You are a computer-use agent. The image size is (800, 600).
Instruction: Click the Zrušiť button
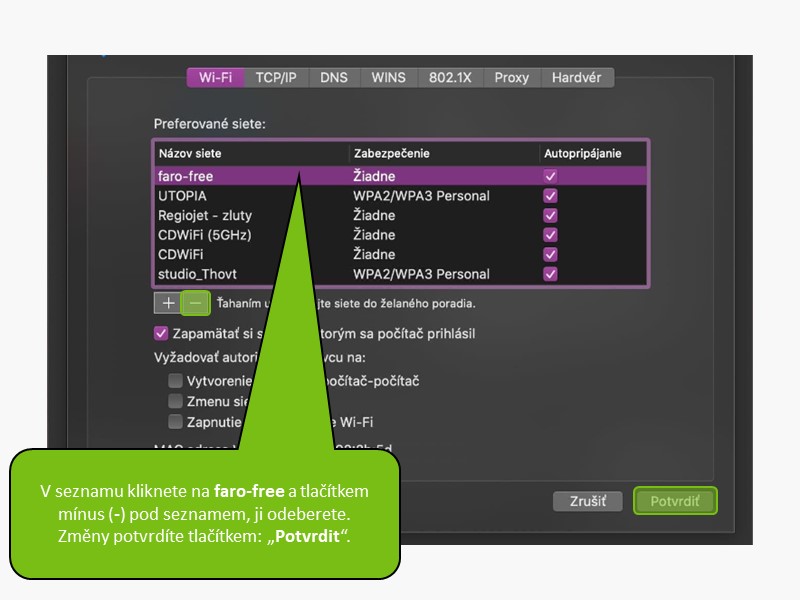pyautogui.click(x=588, y=501)
